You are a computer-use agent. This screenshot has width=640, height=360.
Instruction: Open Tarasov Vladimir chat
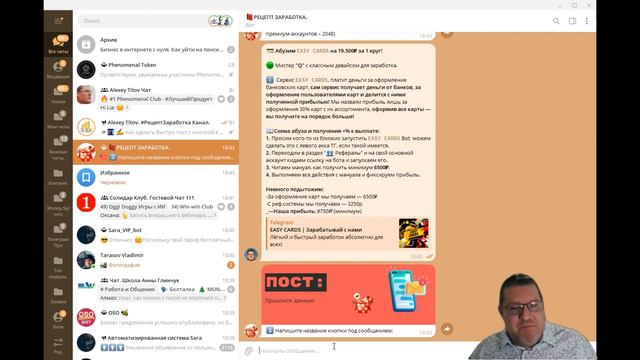click(156, 260)
